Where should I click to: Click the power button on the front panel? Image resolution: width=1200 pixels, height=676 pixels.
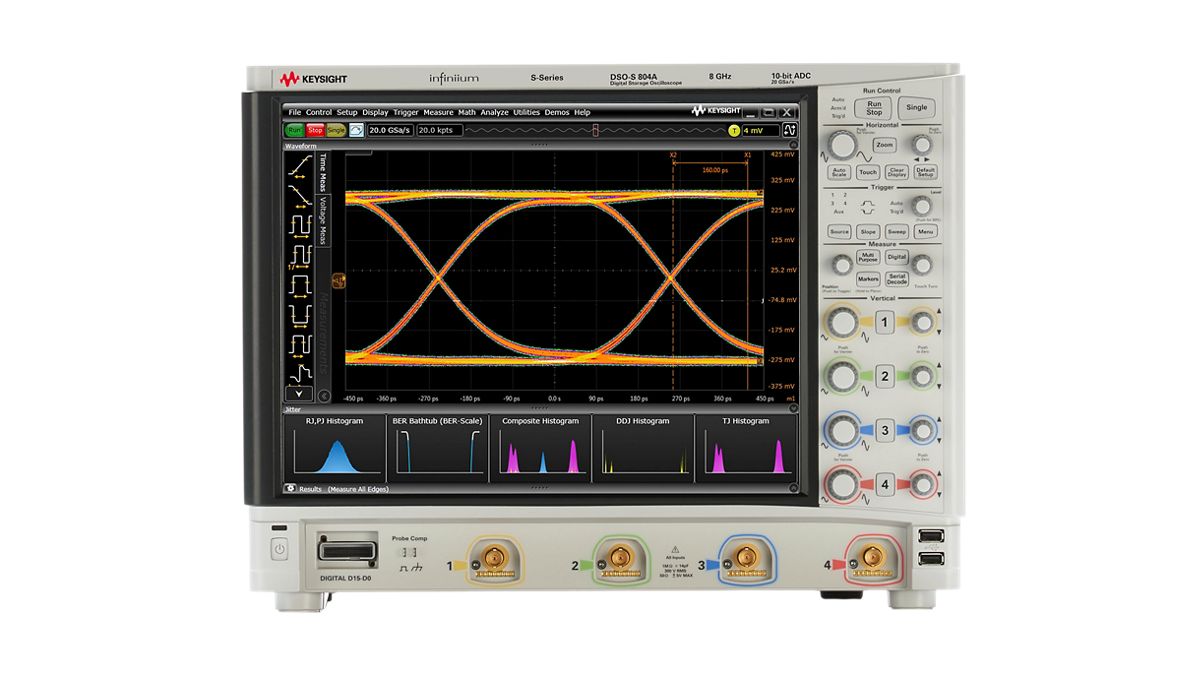point(279,549)
